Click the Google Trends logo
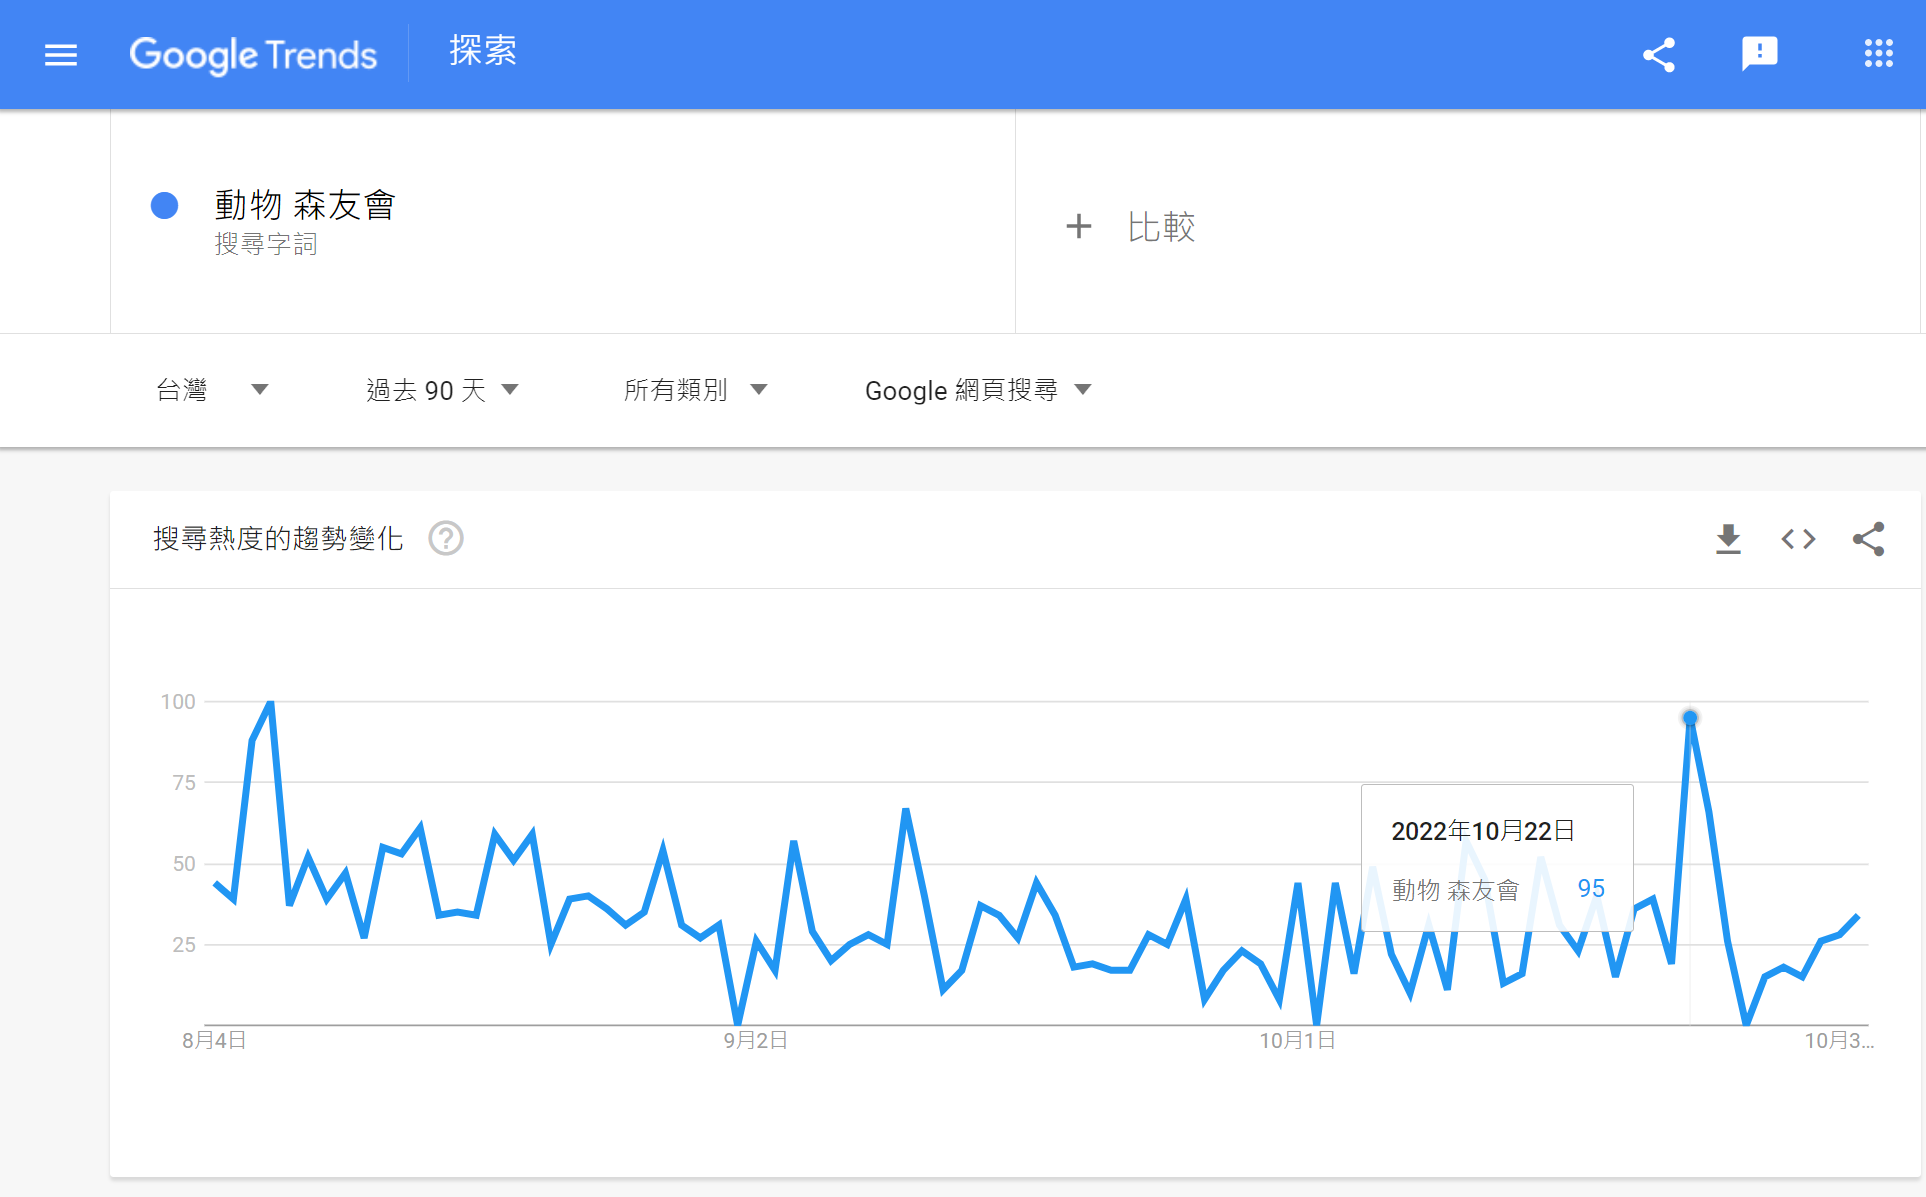 click(x=253, y=55)
